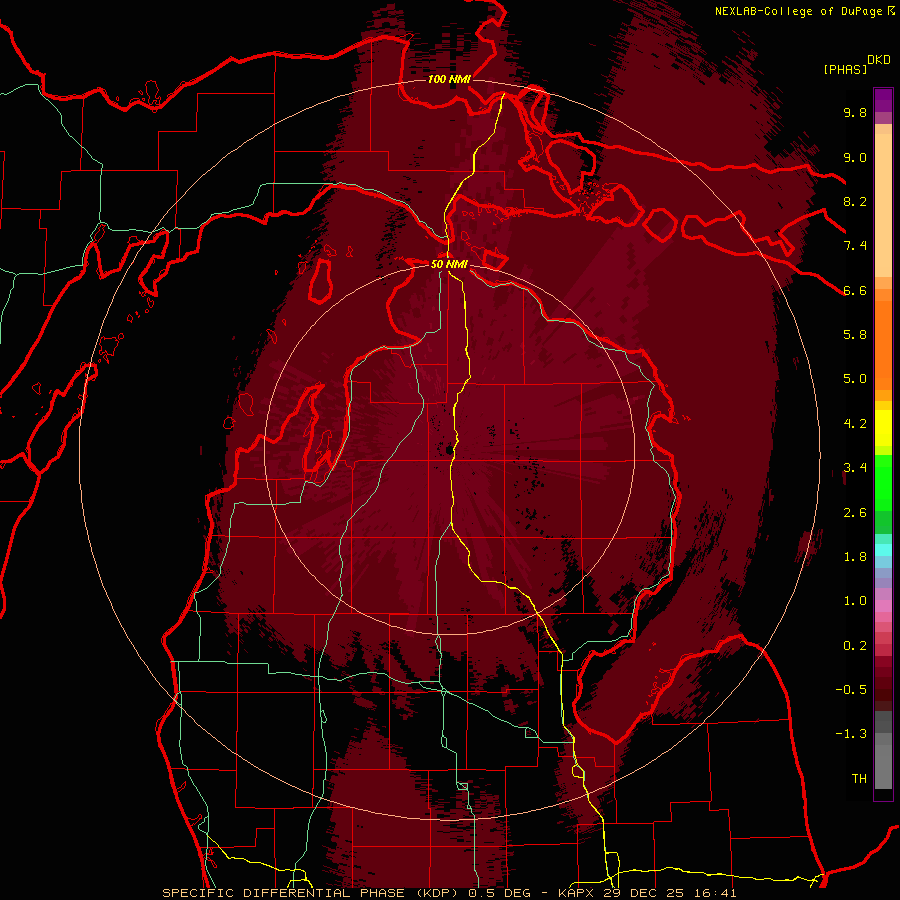Click the -1.3 legend value
This screenshot has width=900, height=900.
point(851,734)
